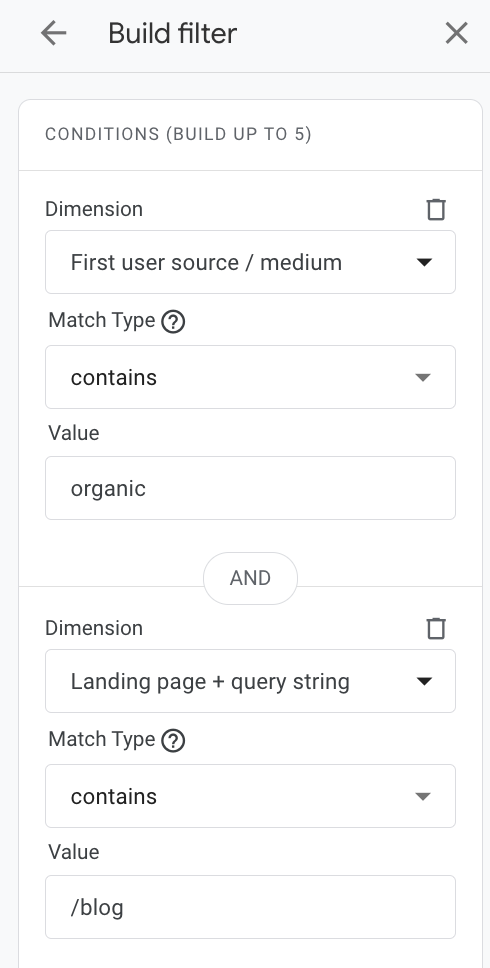Open Match Type help in the second condition
490x968 pixels.
(173, 740)
